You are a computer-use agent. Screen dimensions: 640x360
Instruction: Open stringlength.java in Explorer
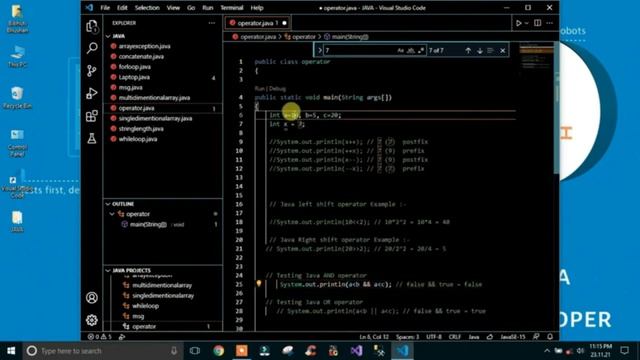tap(141, 129)
